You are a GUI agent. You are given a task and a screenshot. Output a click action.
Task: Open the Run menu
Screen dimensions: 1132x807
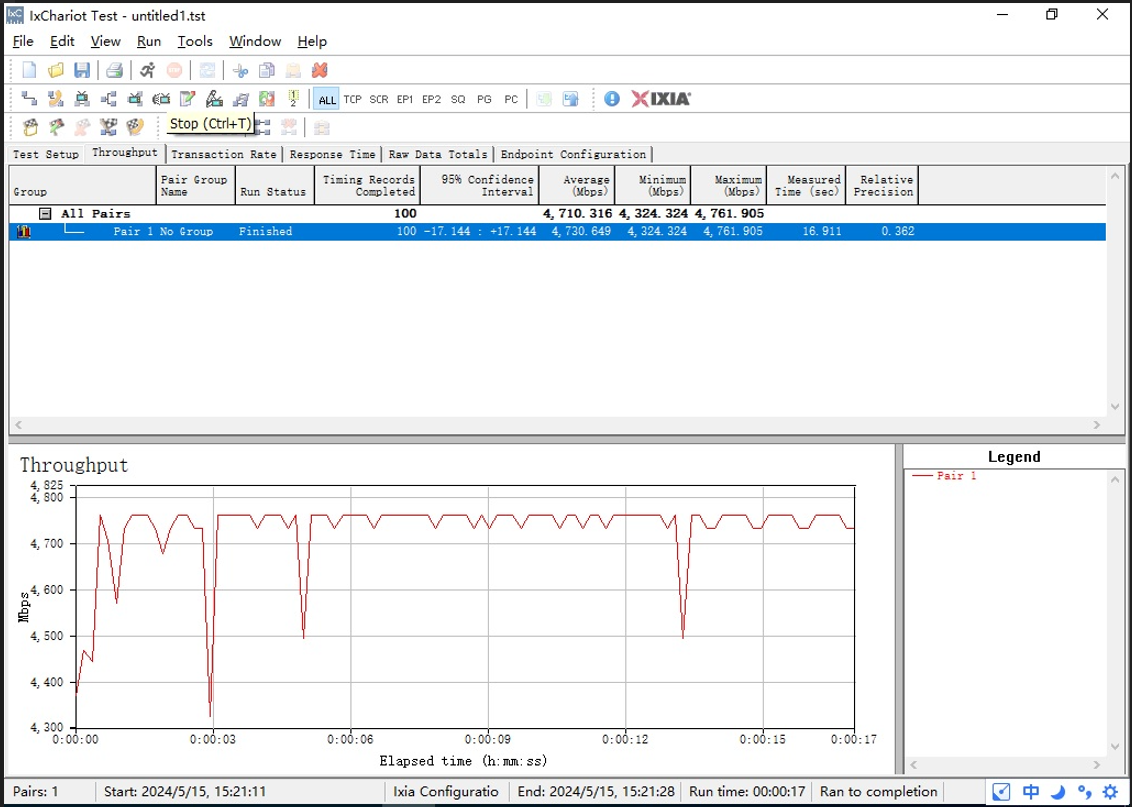[x=149, y=41]
